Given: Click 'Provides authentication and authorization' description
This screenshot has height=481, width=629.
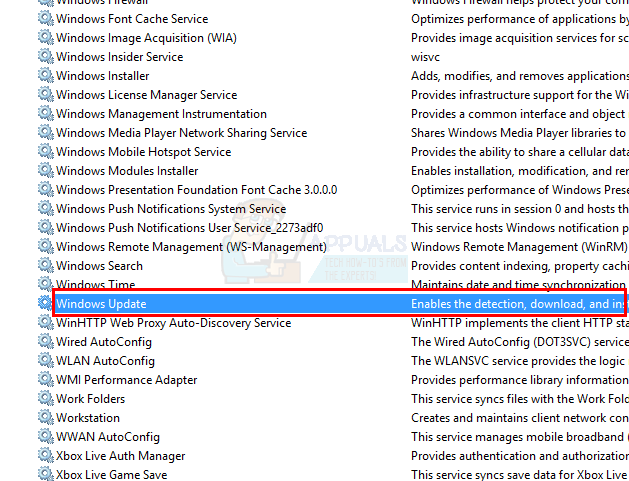Looking at the screenshot, I should 520,456.
